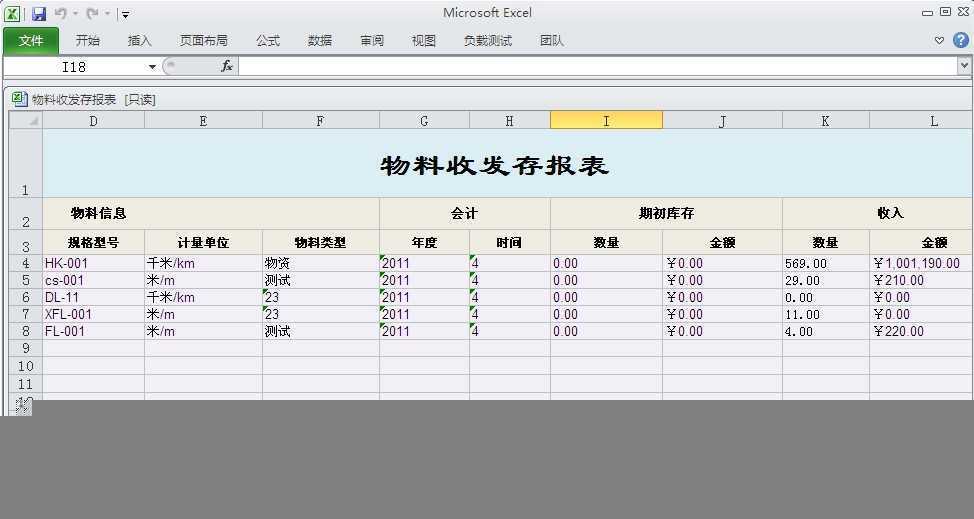Open the undo history dropdown arrow

75,13
